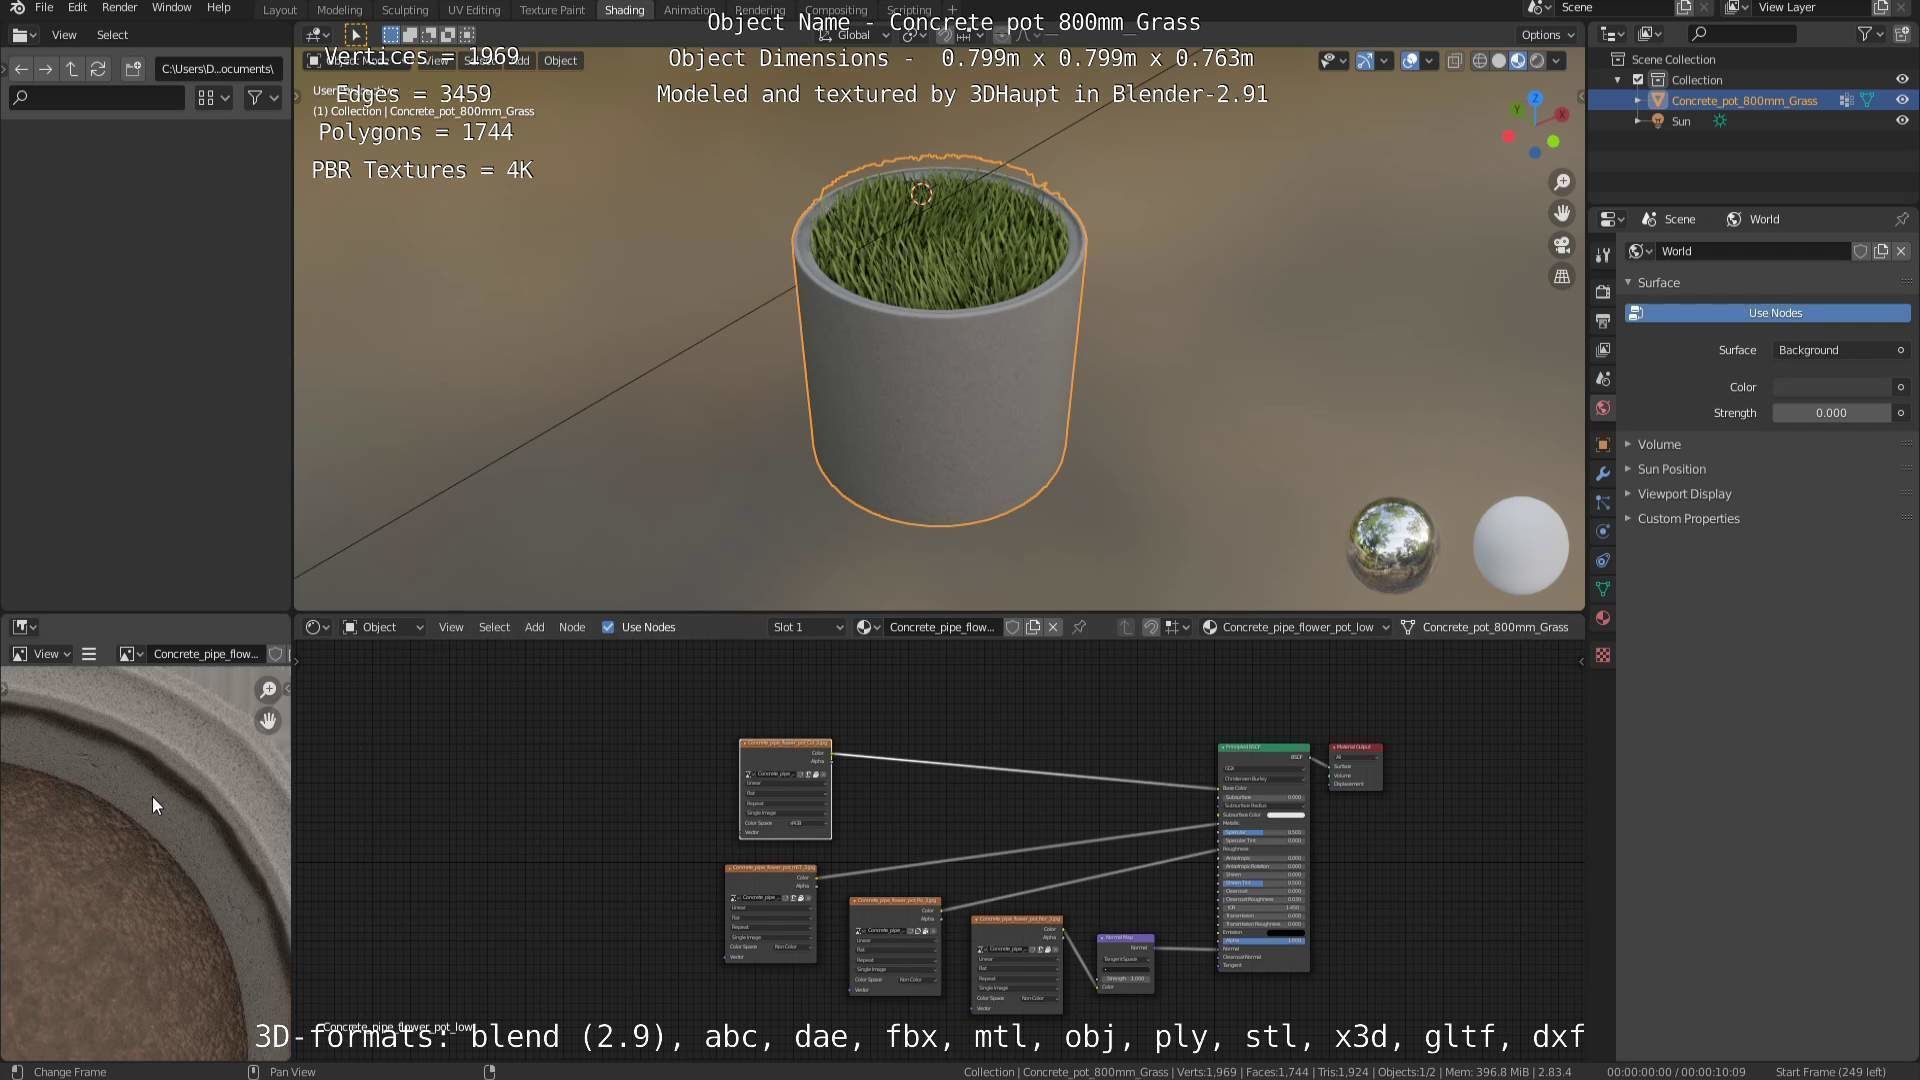The height and width of the screenshot is (1080, 1920).
Task: Click New Collection icon in outliner
Action: tap(1902, 34)
